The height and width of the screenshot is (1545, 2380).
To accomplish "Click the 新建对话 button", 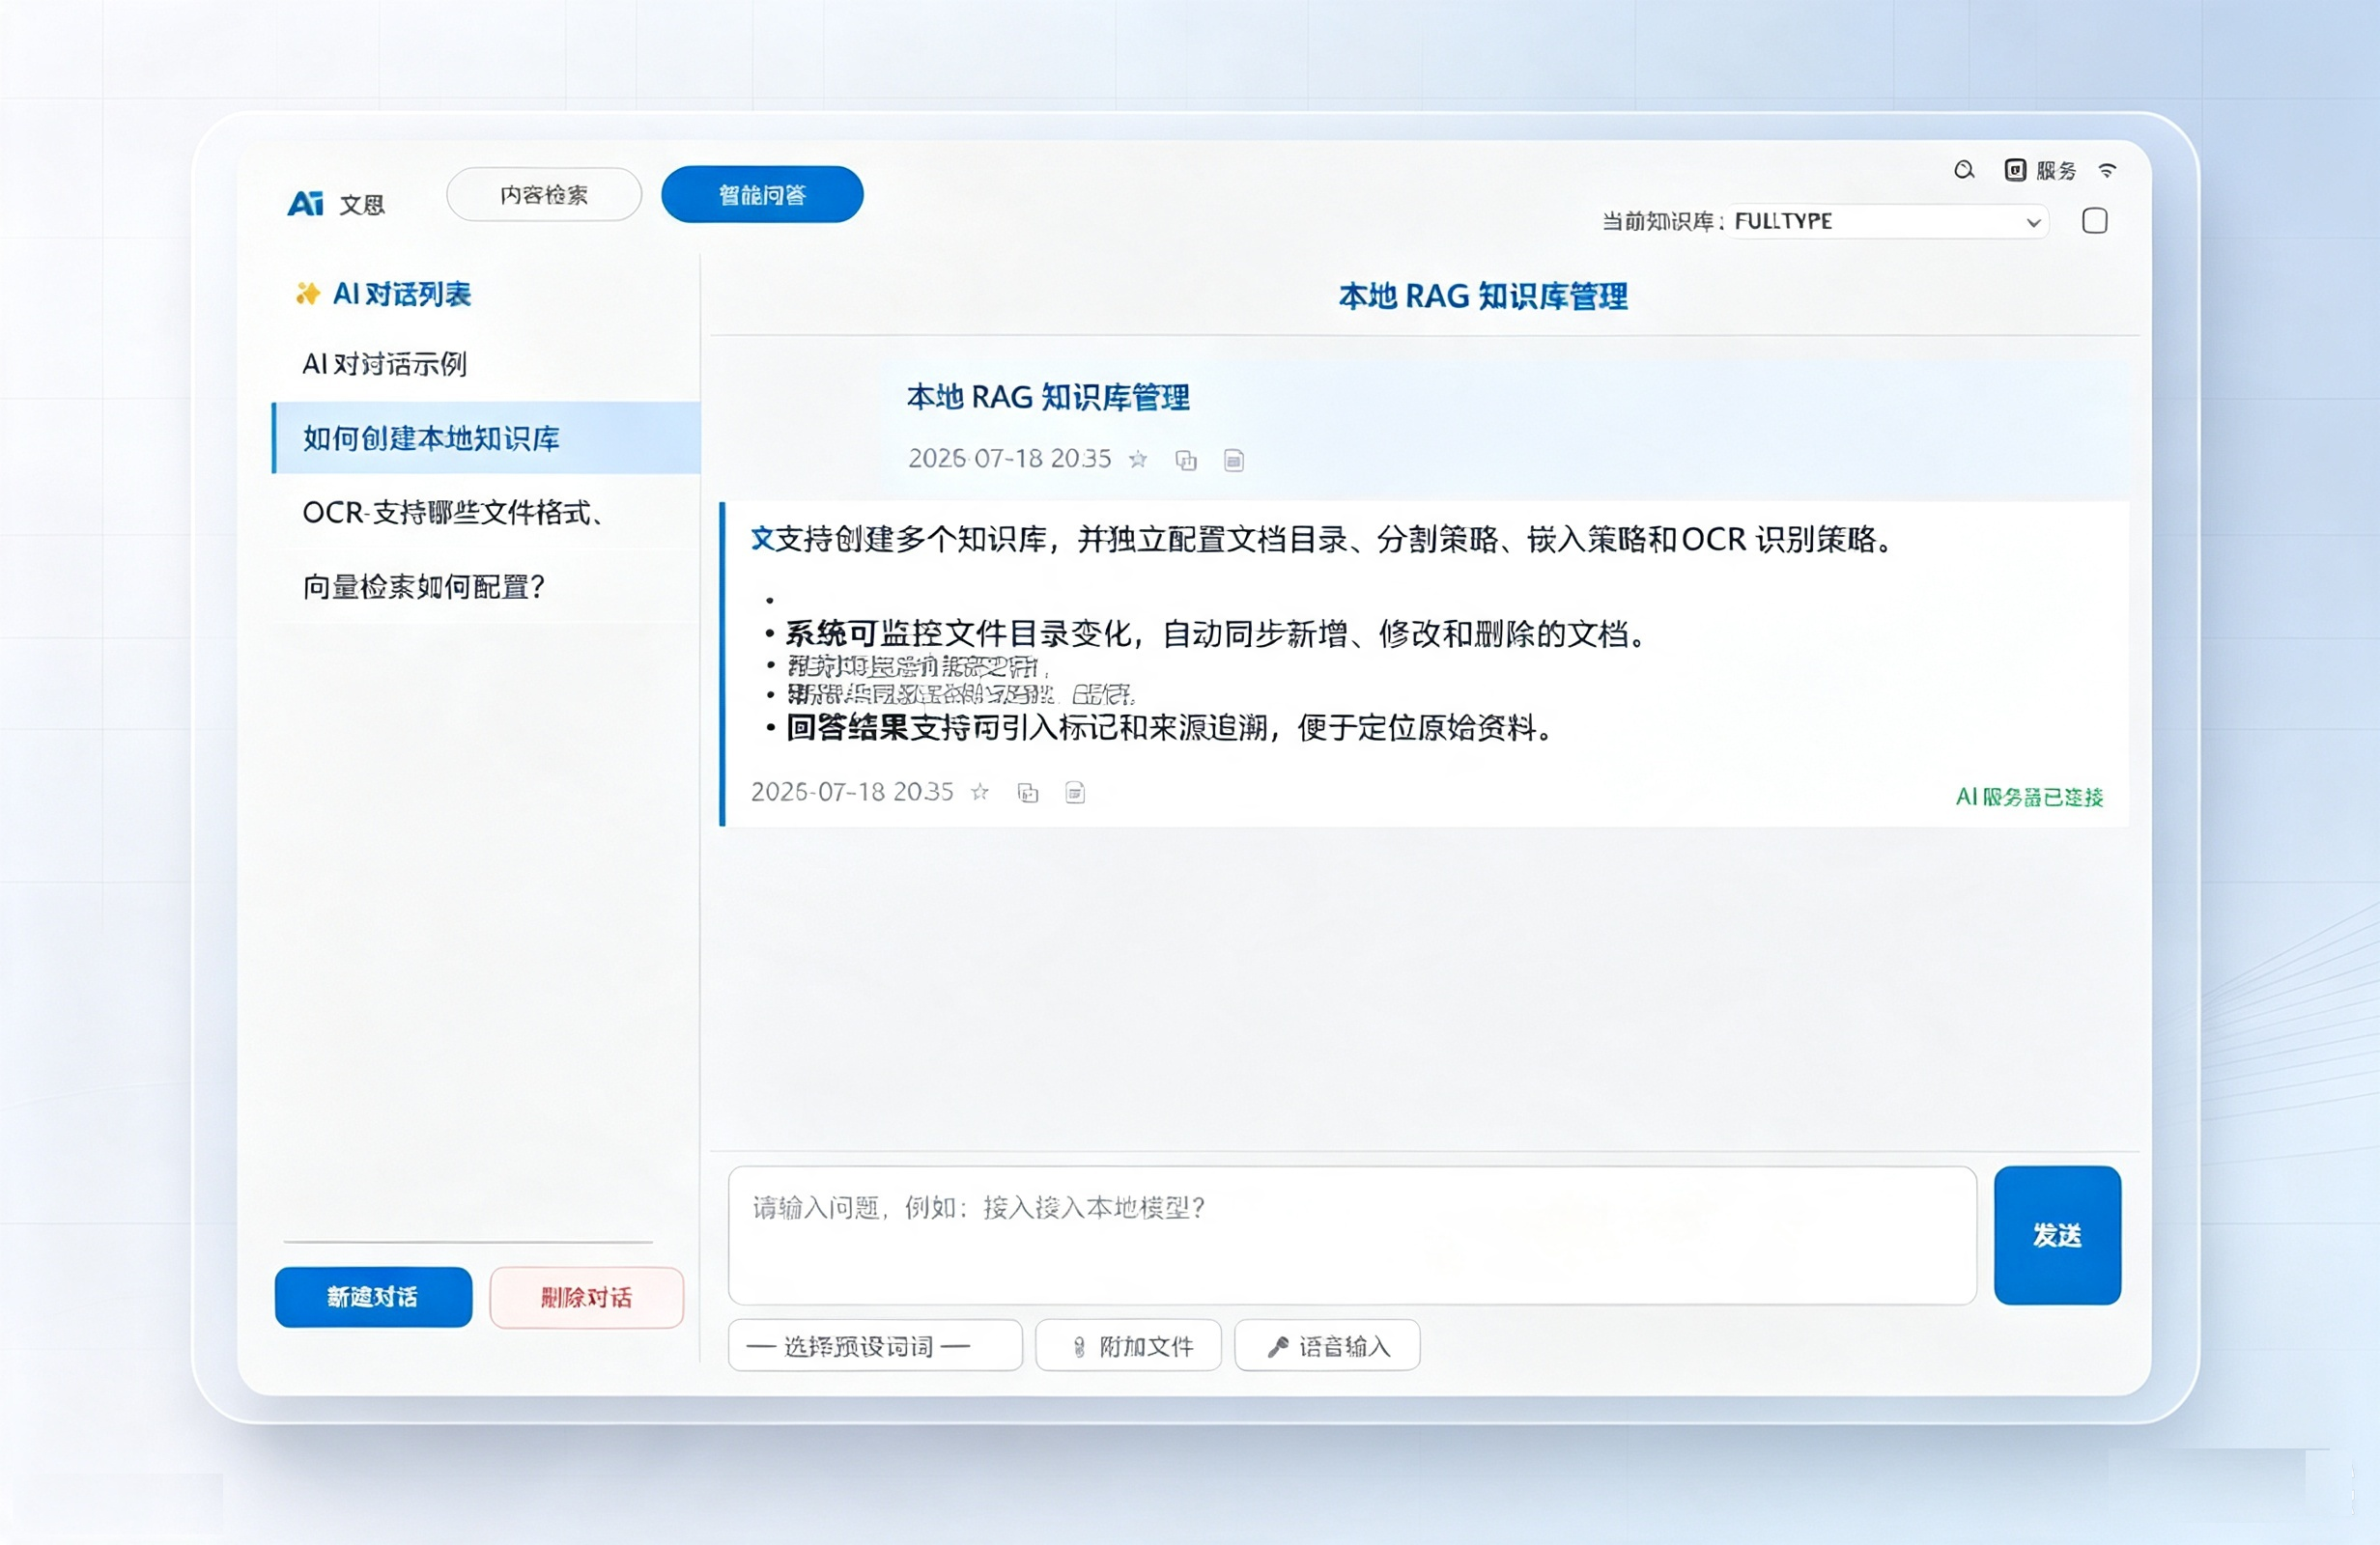I will click(373, 1297).
